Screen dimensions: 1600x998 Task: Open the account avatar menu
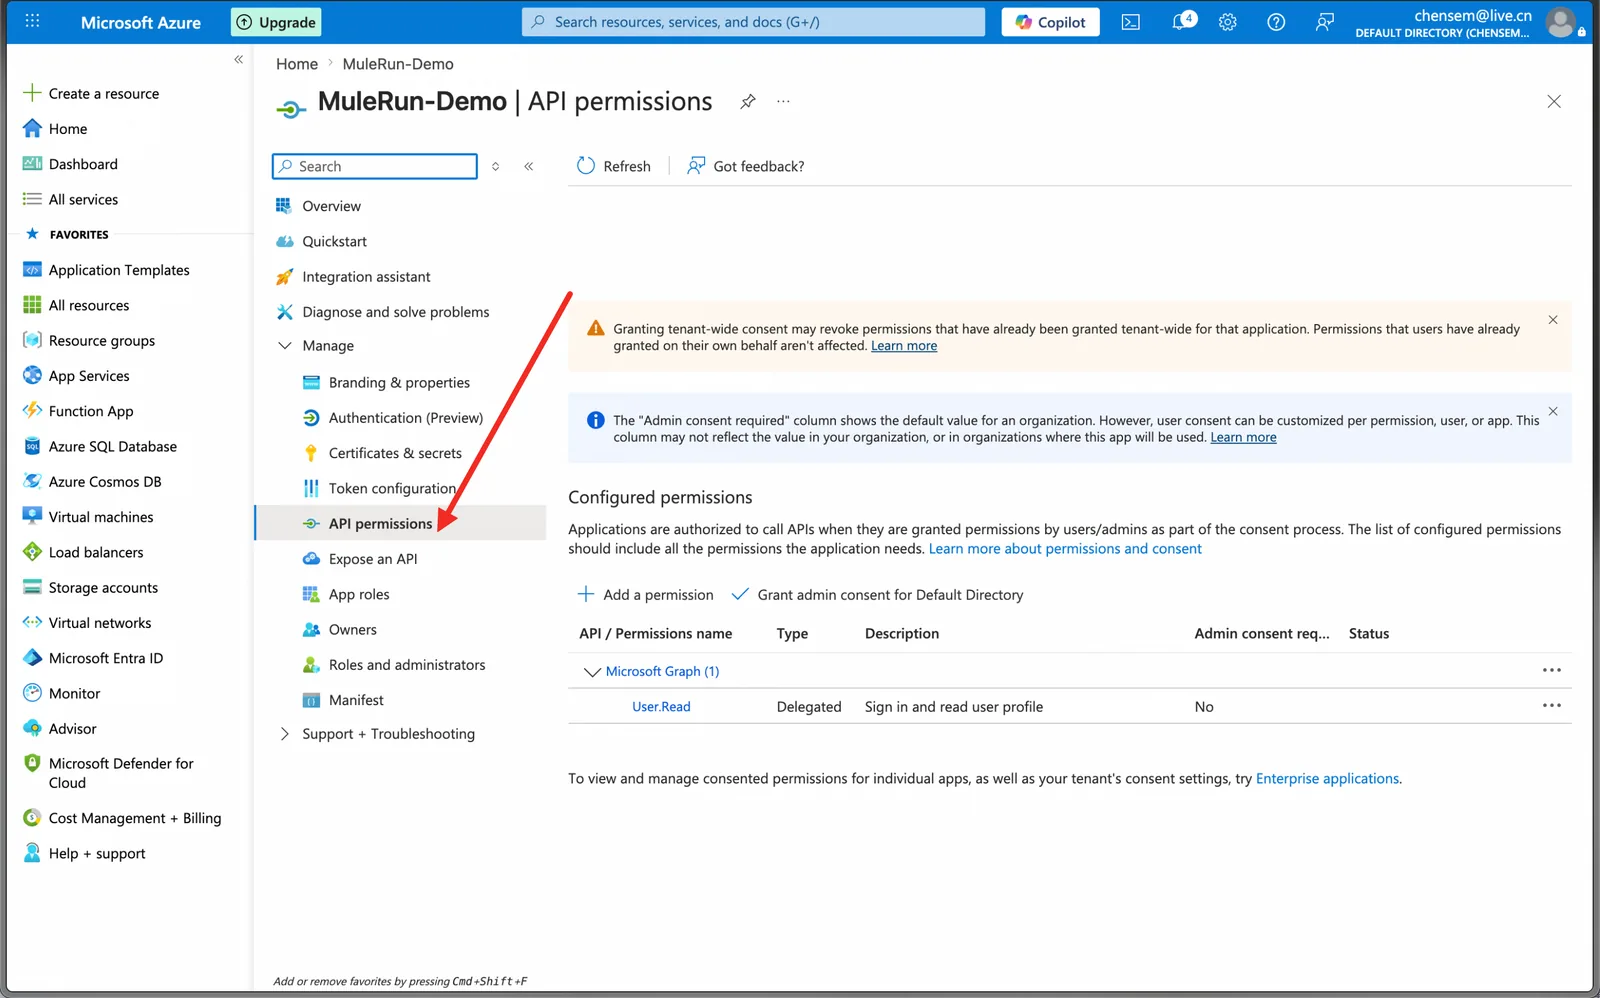1560,22
